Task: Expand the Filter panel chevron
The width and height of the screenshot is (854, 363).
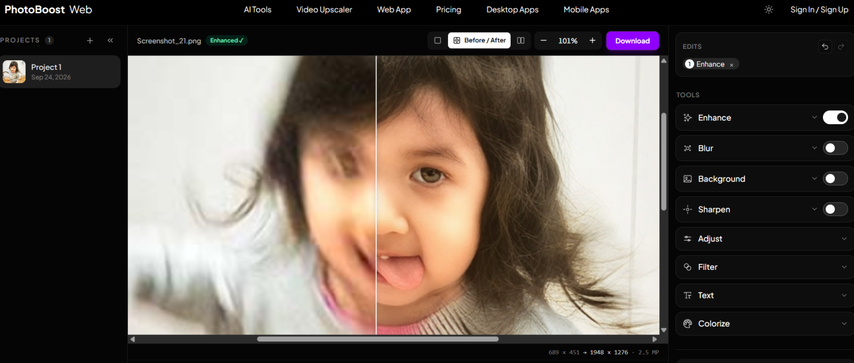Action: [x=844, y=267]
